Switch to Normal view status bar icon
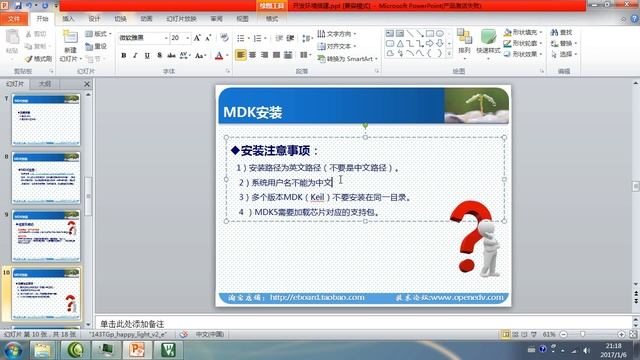640x360 pixels. (x=506, y=334)
